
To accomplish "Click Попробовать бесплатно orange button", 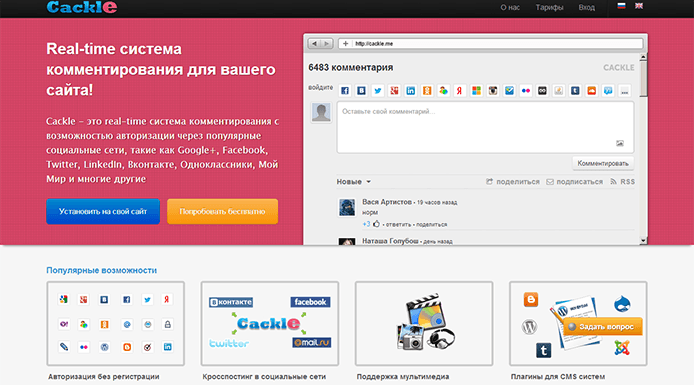I will (222, 212).
